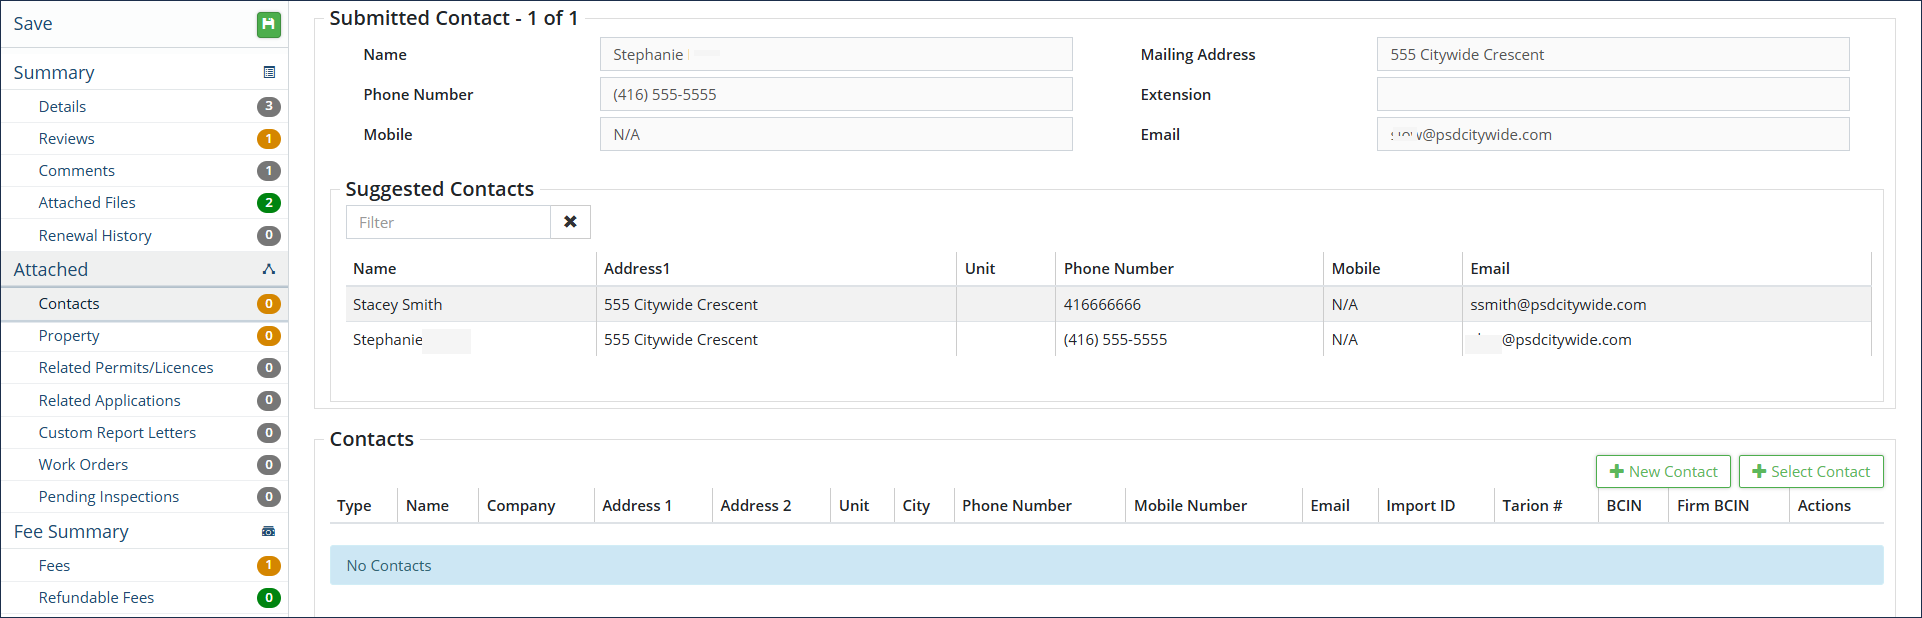Open the Details section
1922x618 pixels.
(x=62, y=107)
